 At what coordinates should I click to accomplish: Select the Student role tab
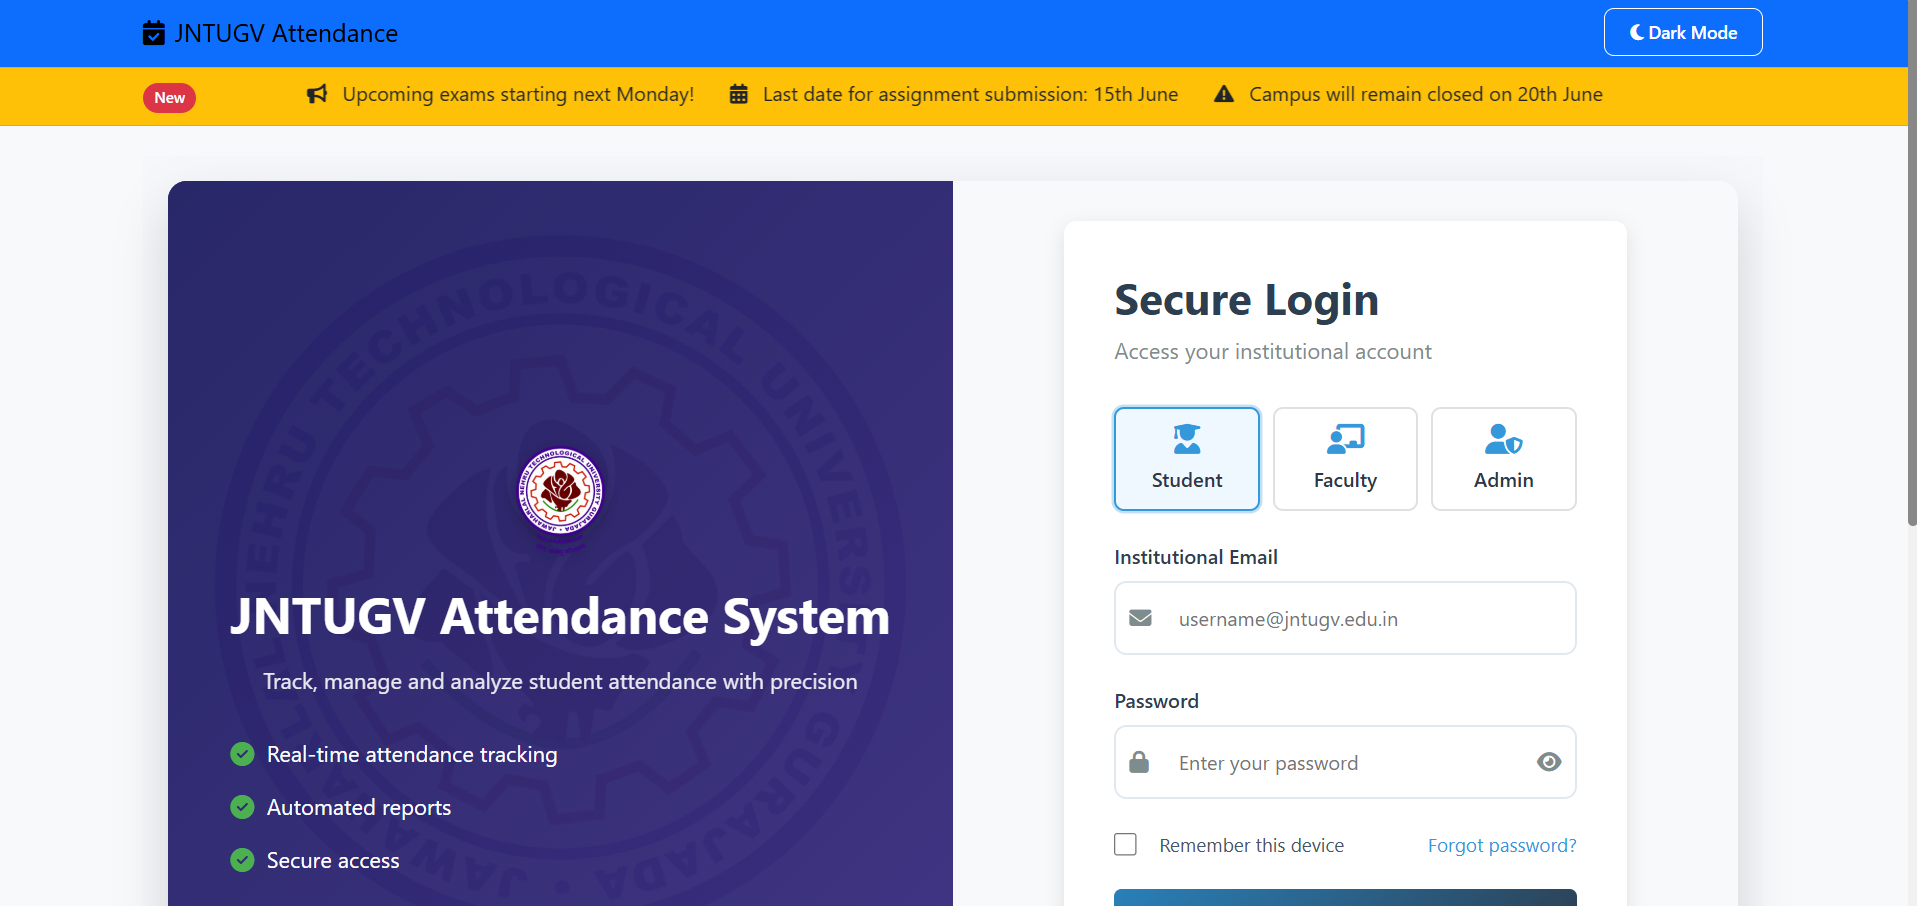coord(1187,459)
